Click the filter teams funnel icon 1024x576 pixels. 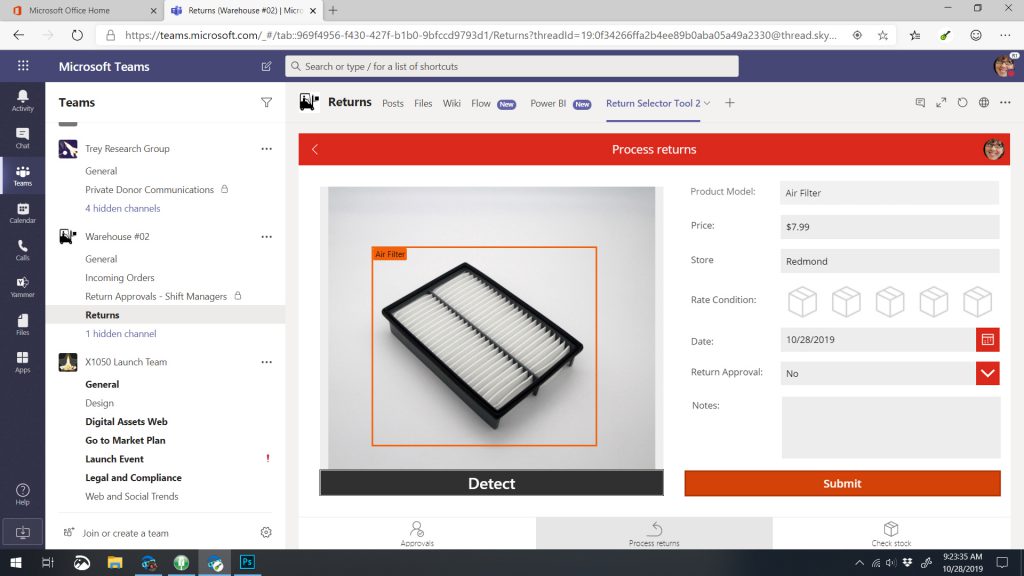[266, 102]
